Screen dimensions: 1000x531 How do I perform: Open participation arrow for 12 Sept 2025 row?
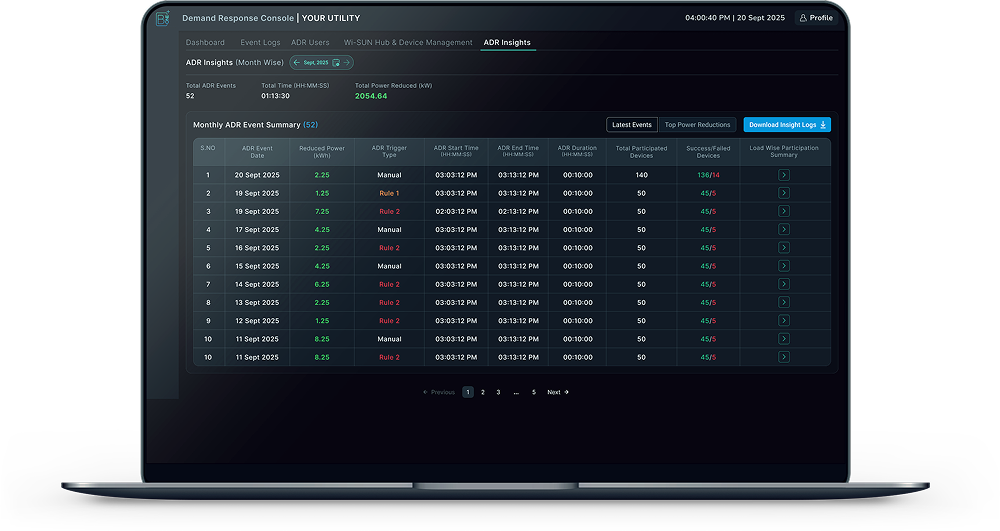click(x=784, y=321)
